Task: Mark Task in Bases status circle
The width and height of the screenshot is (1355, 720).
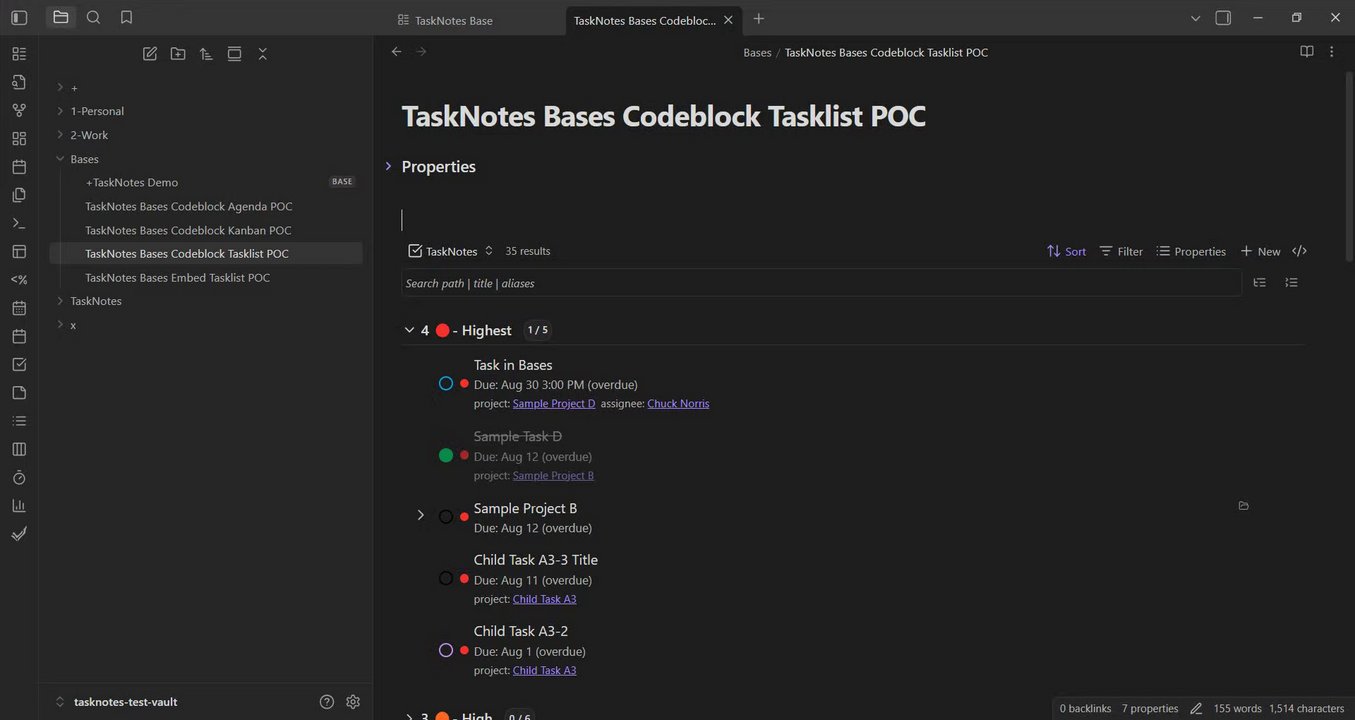Action: tap(446, 384)
